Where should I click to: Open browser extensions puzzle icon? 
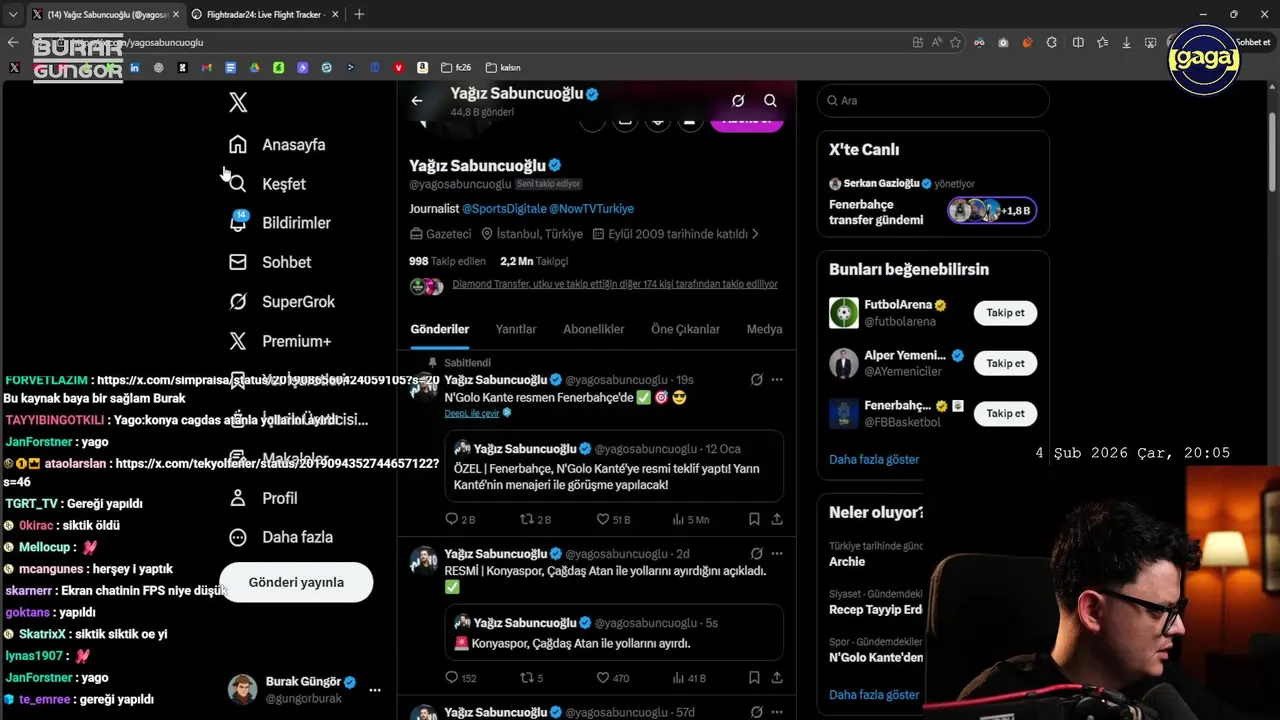click(x=1052, y=42)
